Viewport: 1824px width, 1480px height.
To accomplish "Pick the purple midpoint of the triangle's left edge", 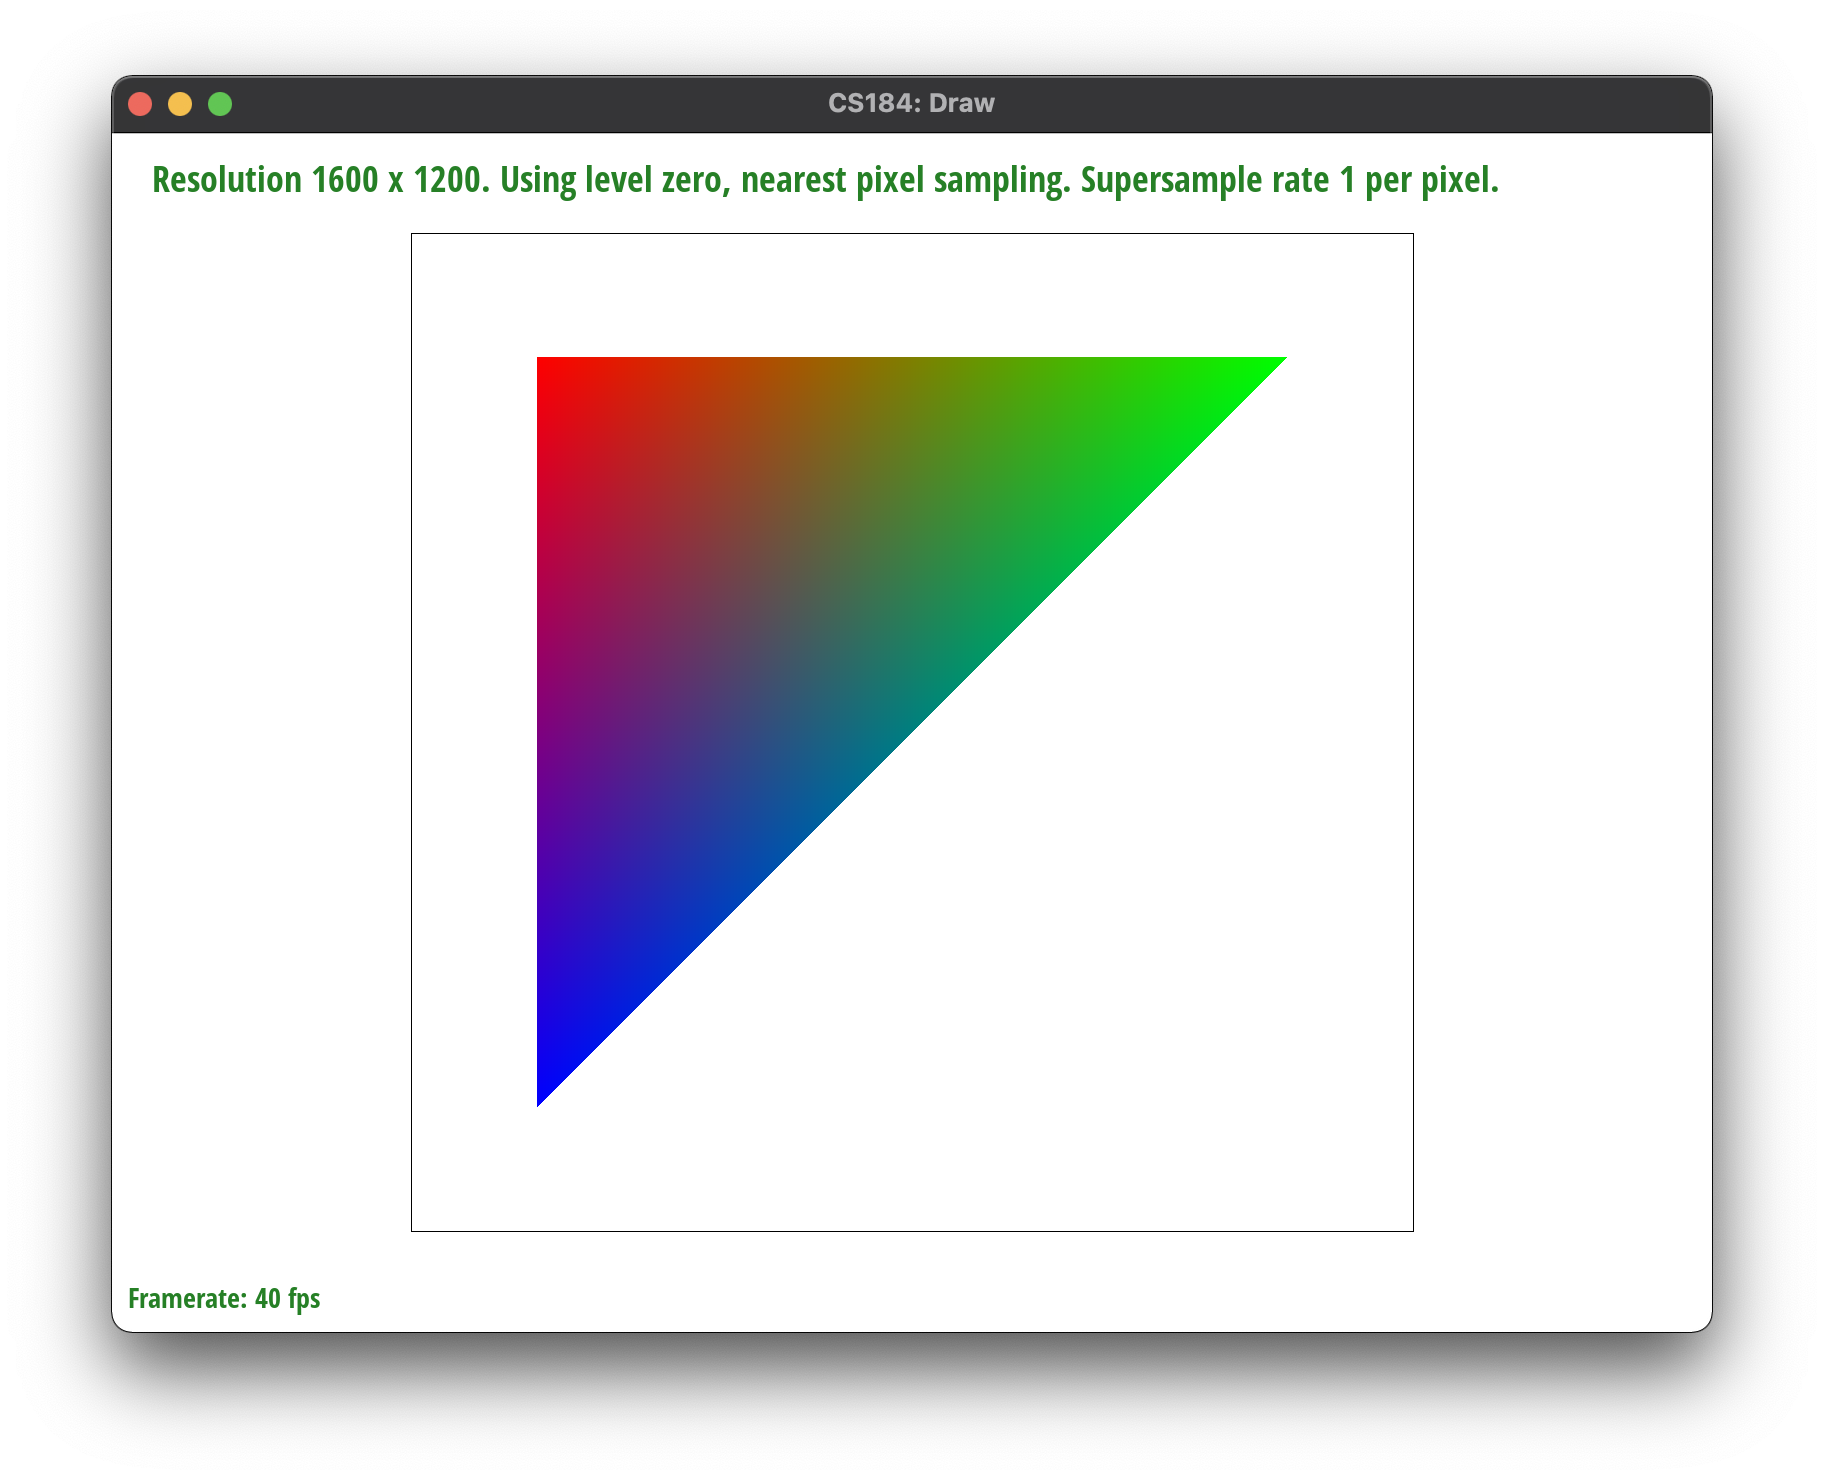I will click(541, 732).
